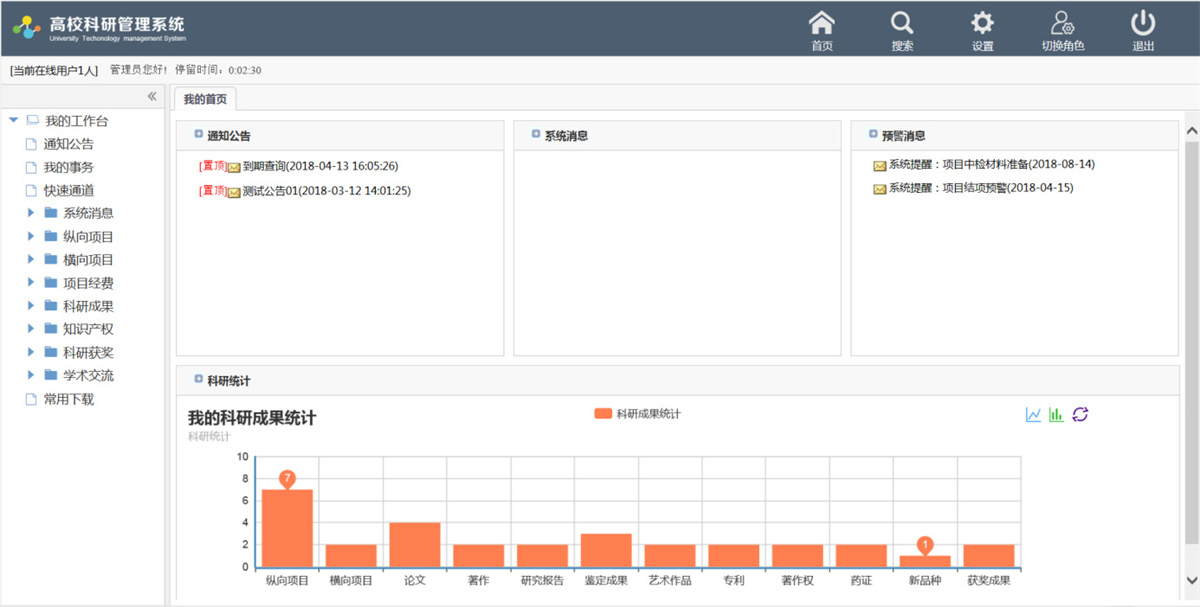Expand the 纵向项目 folder node

[x=31, y=236]
